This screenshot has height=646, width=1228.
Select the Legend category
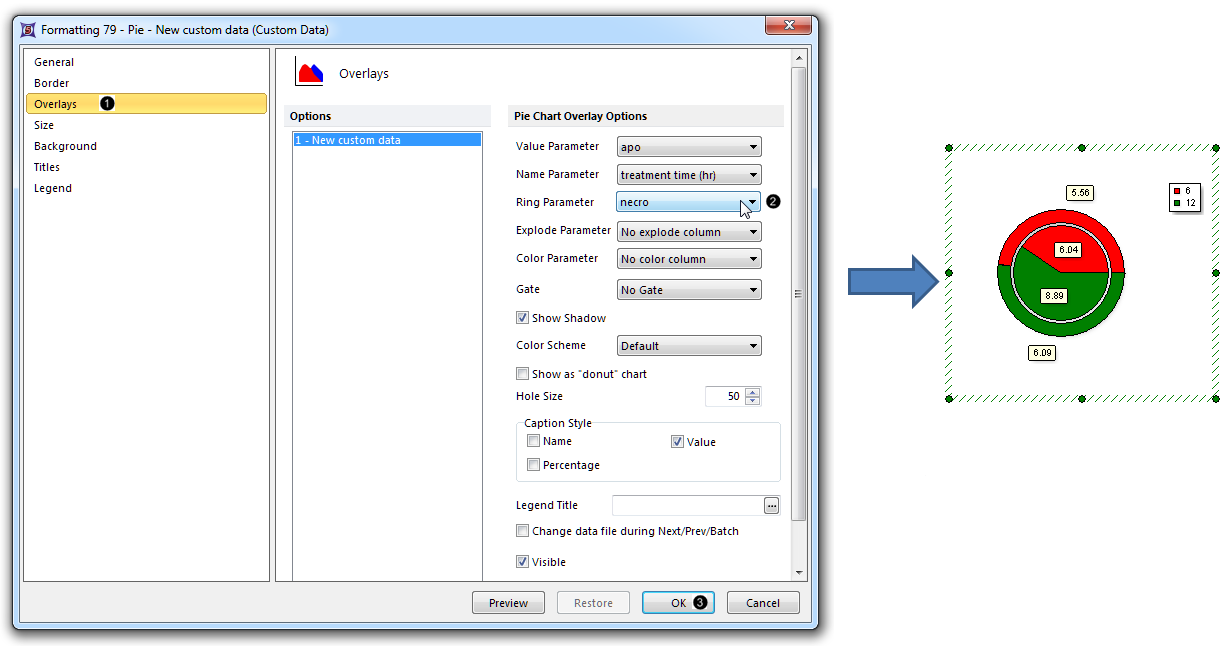pos(53,188)
